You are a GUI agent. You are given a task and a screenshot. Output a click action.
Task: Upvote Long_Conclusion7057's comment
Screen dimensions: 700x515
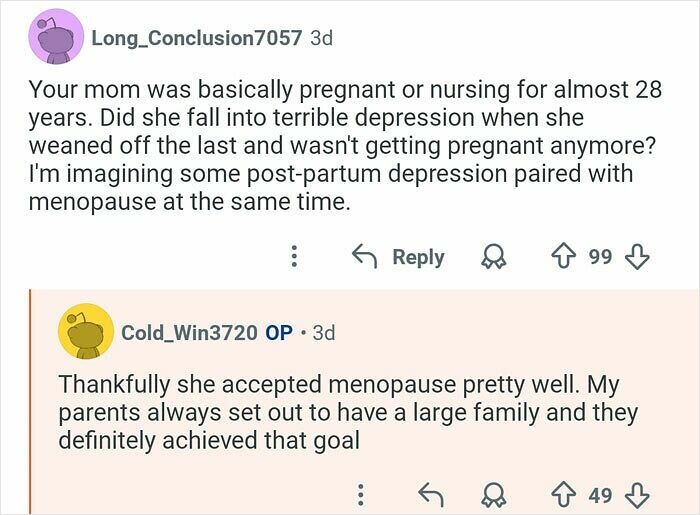tap(566, 257)
